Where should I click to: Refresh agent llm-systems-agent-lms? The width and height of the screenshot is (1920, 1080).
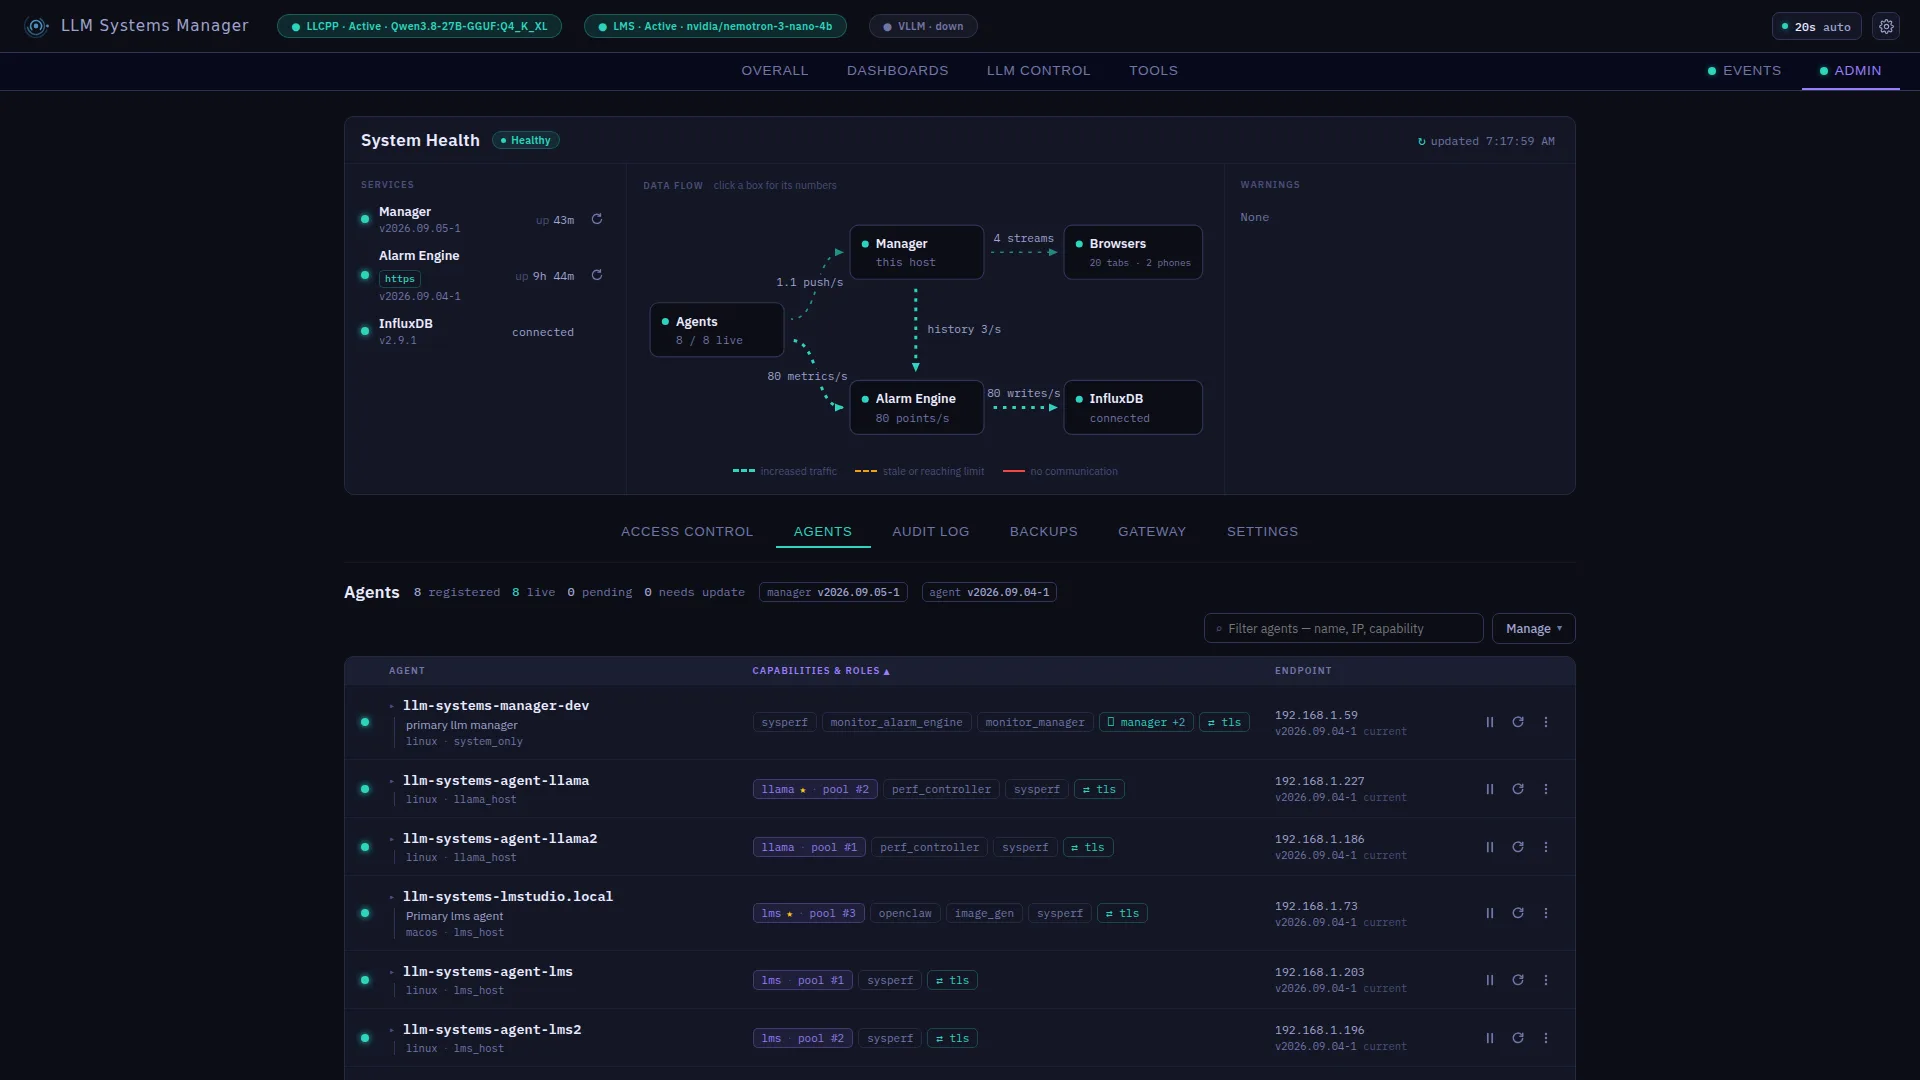[1518, 980]
